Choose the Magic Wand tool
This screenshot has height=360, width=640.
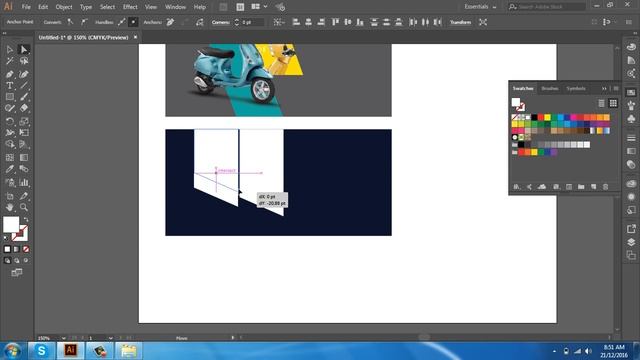(x=10, y=61)
